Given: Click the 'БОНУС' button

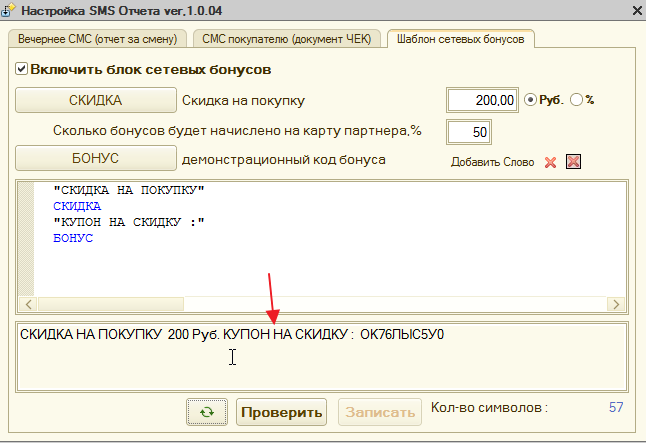Looking at the screenshot, I should 96,158.
